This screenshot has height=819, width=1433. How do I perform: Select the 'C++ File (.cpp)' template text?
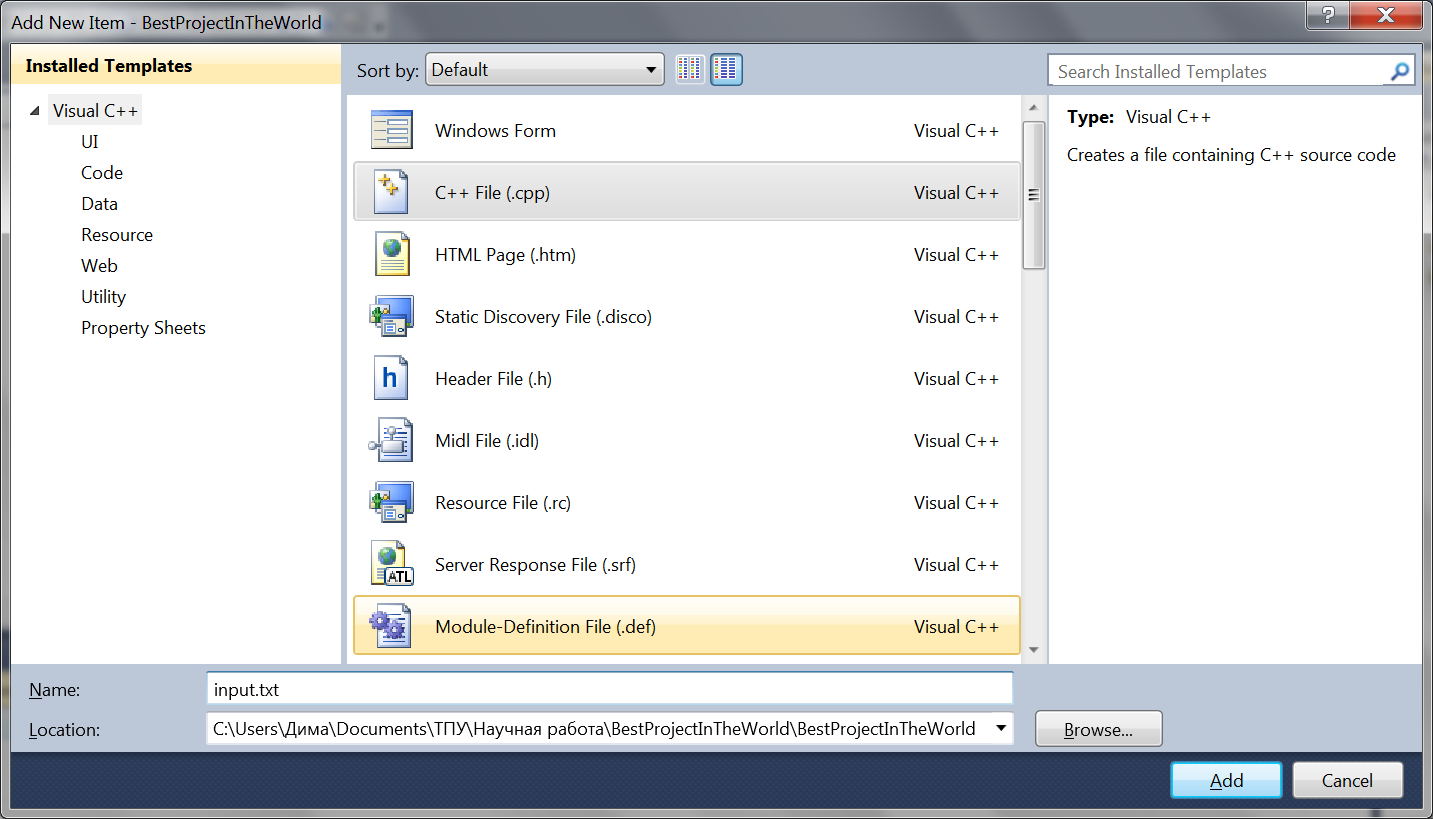click(x=493, y=193)
